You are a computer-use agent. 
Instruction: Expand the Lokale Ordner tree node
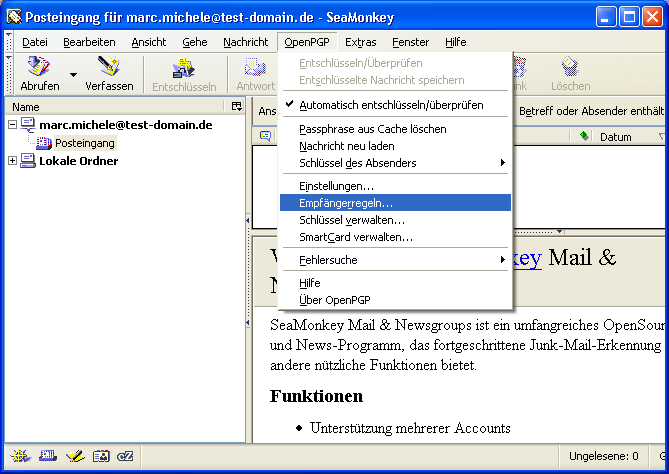(x=12, y=161)
